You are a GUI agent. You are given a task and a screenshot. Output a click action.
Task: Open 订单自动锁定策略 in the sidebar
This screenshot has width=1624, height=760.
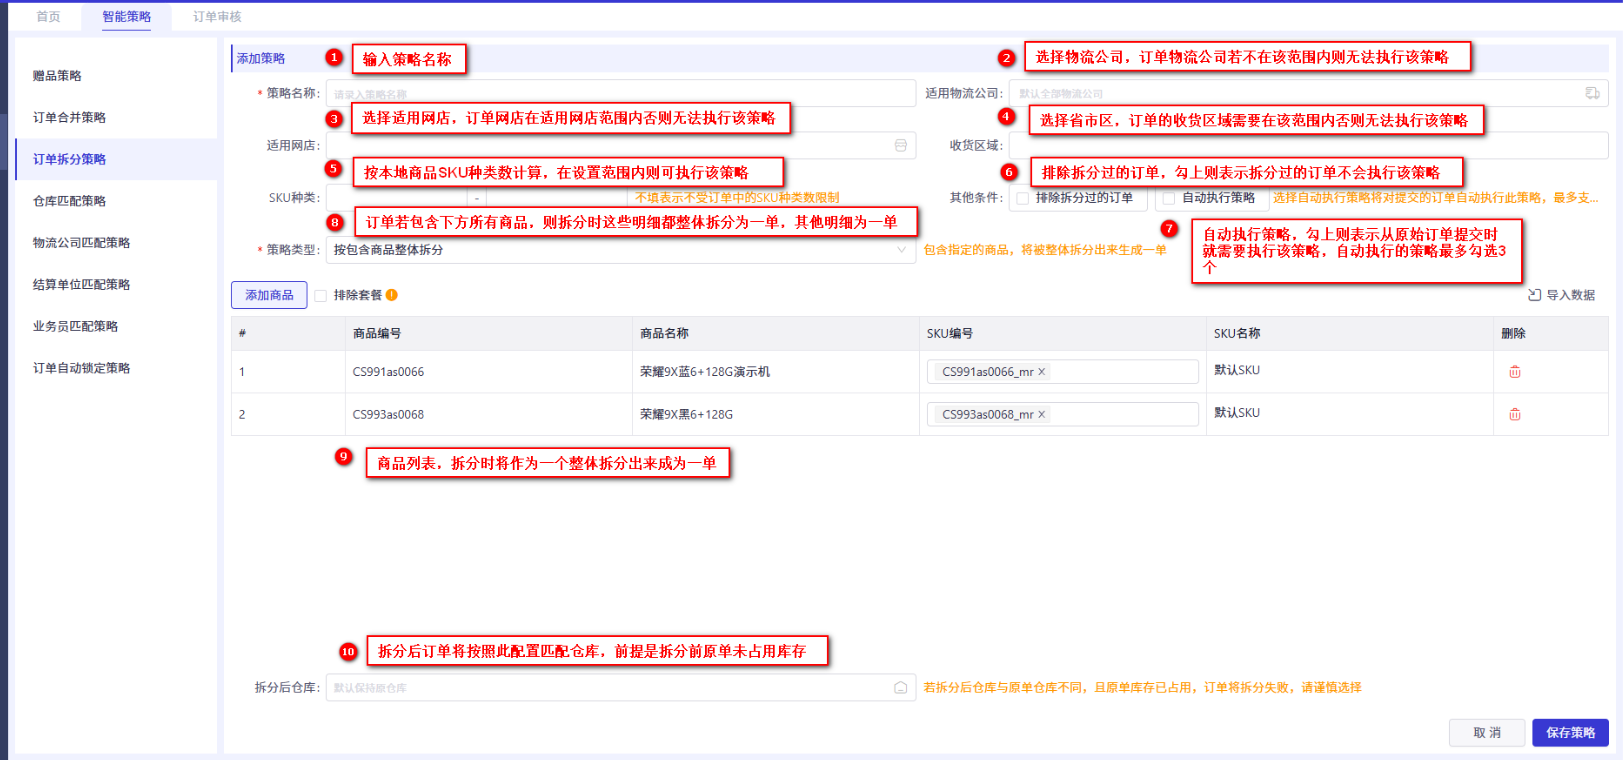coord(81,368)
